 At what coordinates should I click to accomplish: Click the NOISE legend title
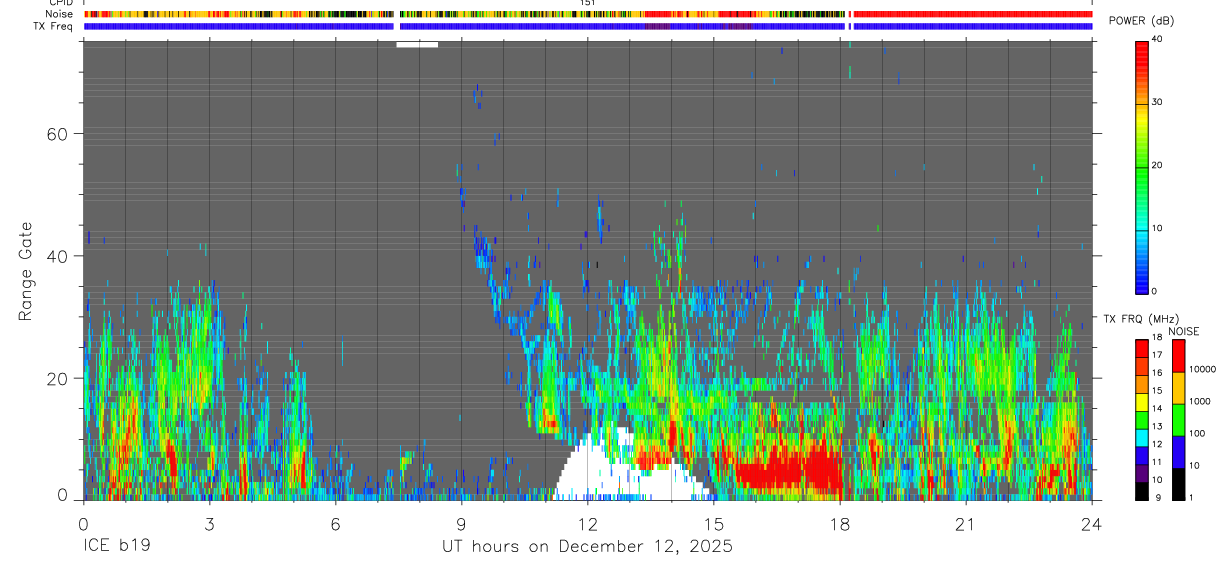click(1184, 331)
